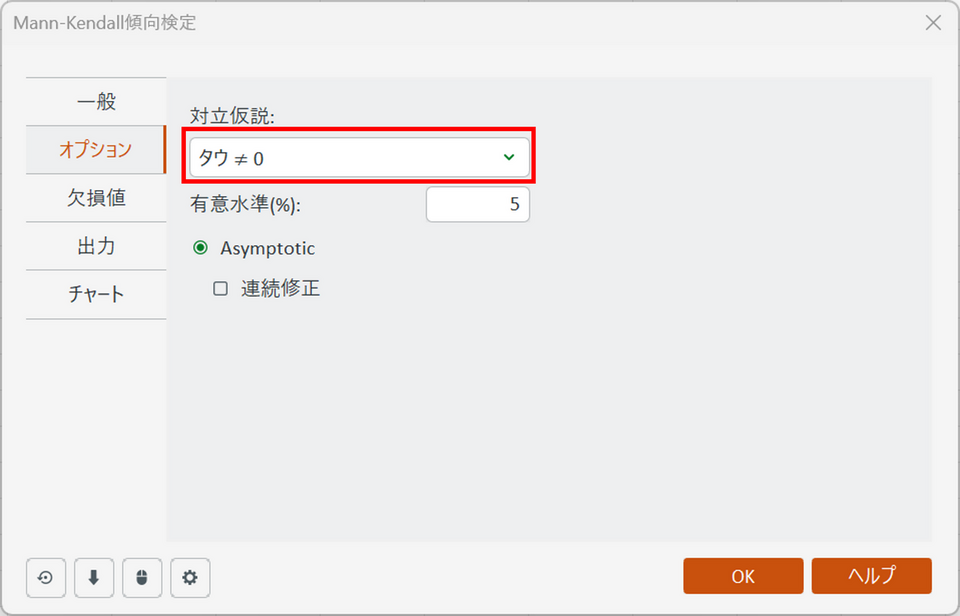Click the 対立仮説 label text
The width and height of the screenshot is (960, 616).
(232, 116)
